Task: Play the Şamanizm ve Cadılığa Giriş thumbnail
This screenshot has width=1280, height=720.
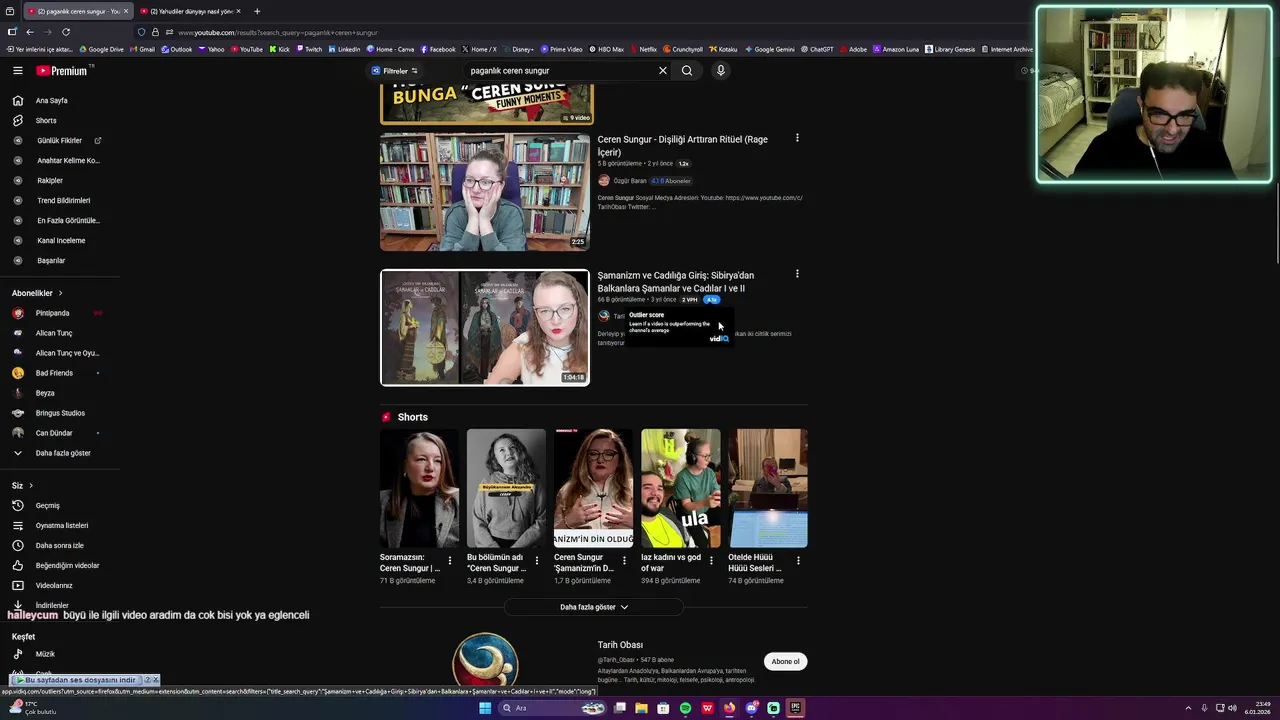Action: [485, 327]
